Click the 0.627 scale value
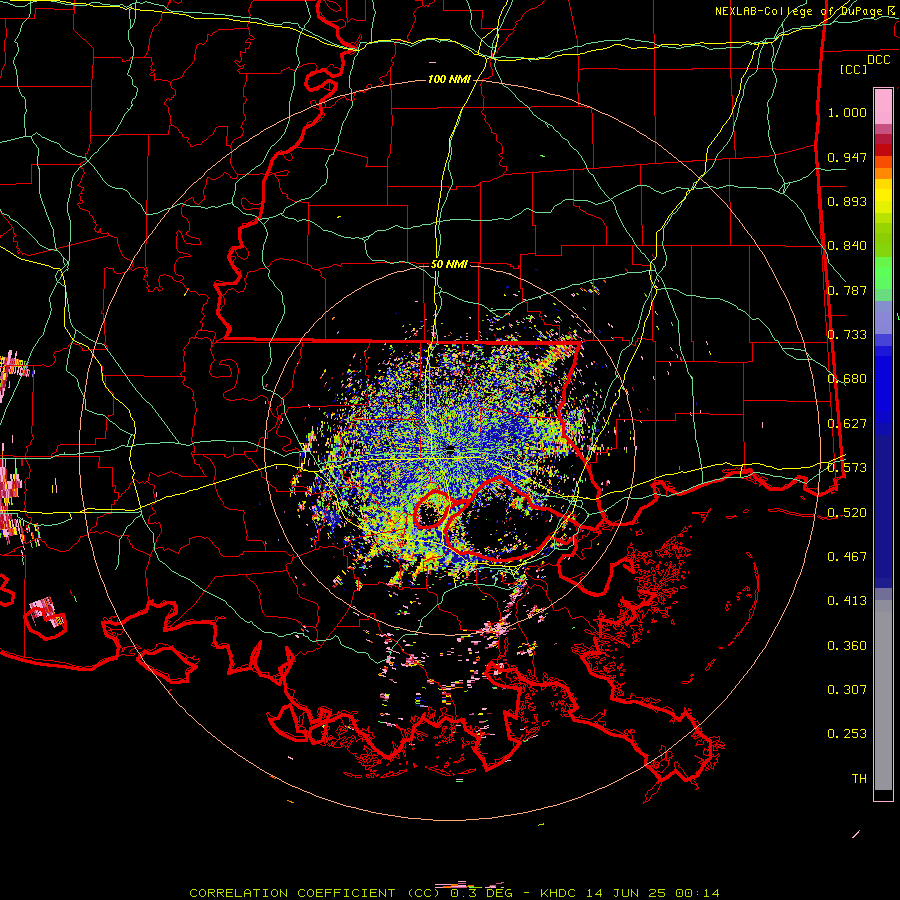Screen dimensions: 900x900 tap(847, 424)
